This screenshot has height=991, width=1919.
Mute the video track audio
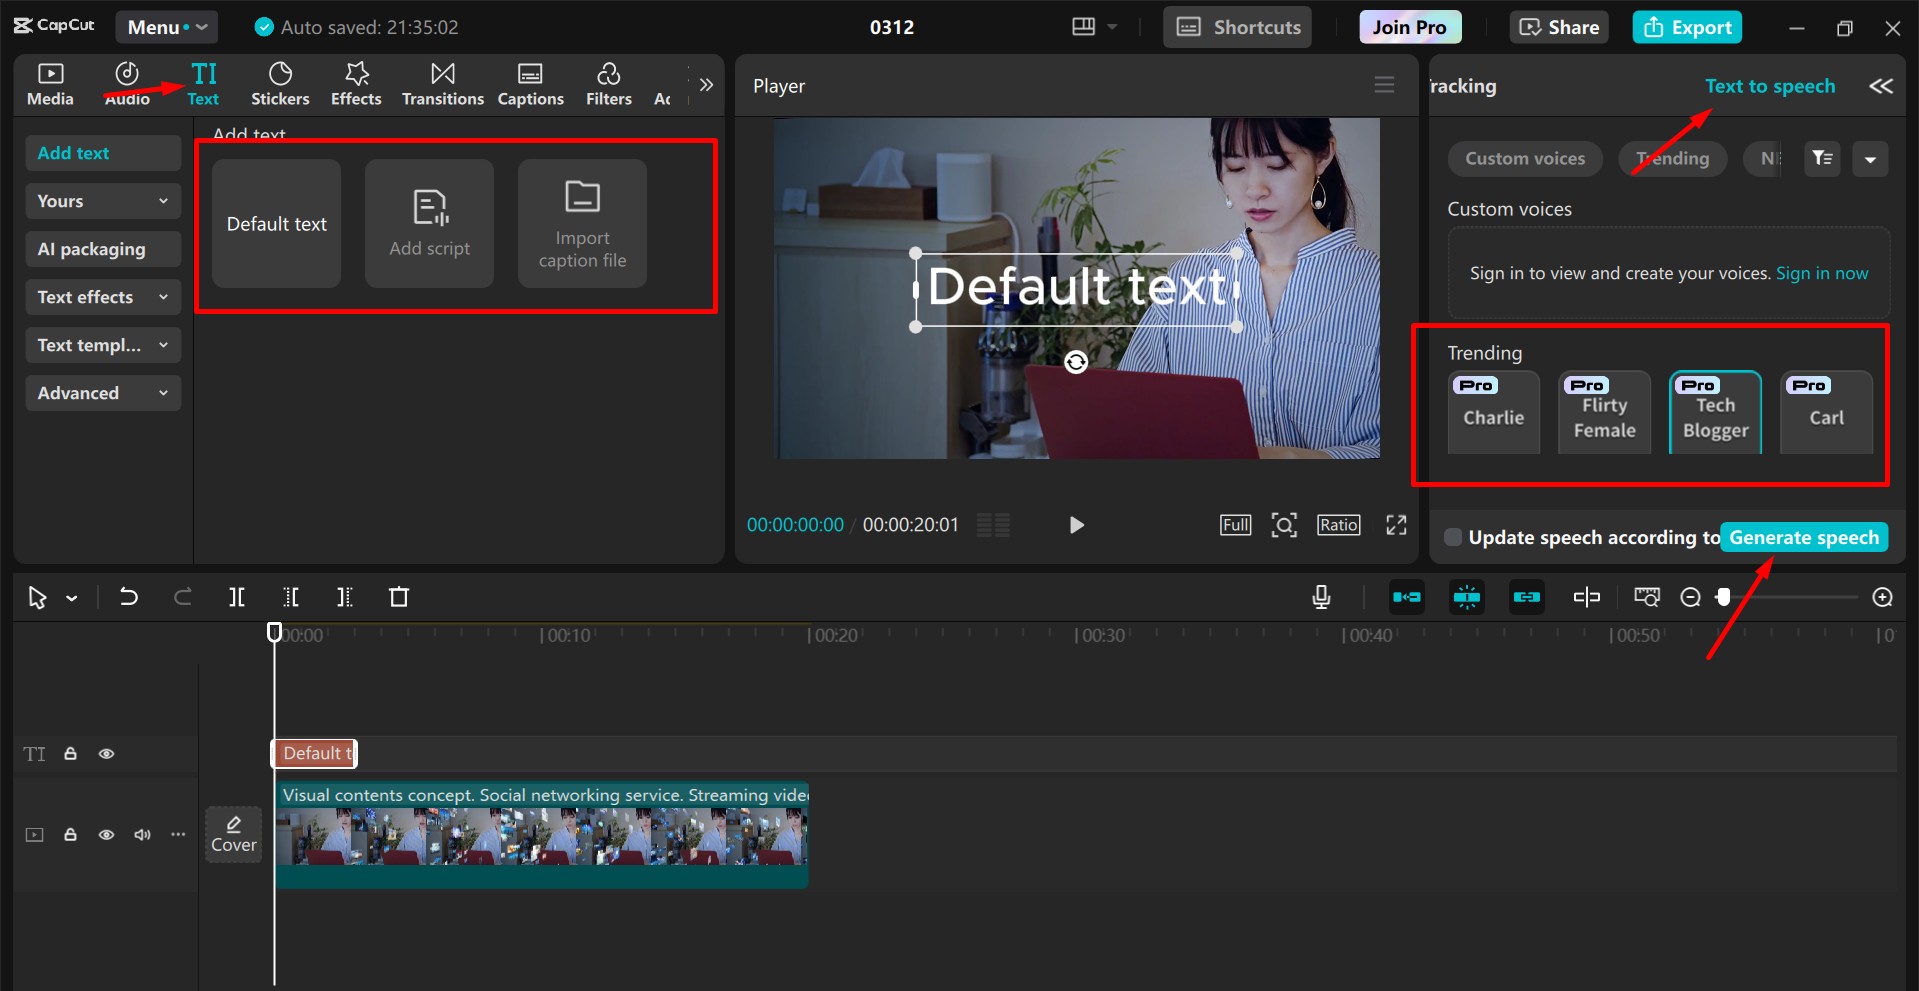[x=142, y=835]
